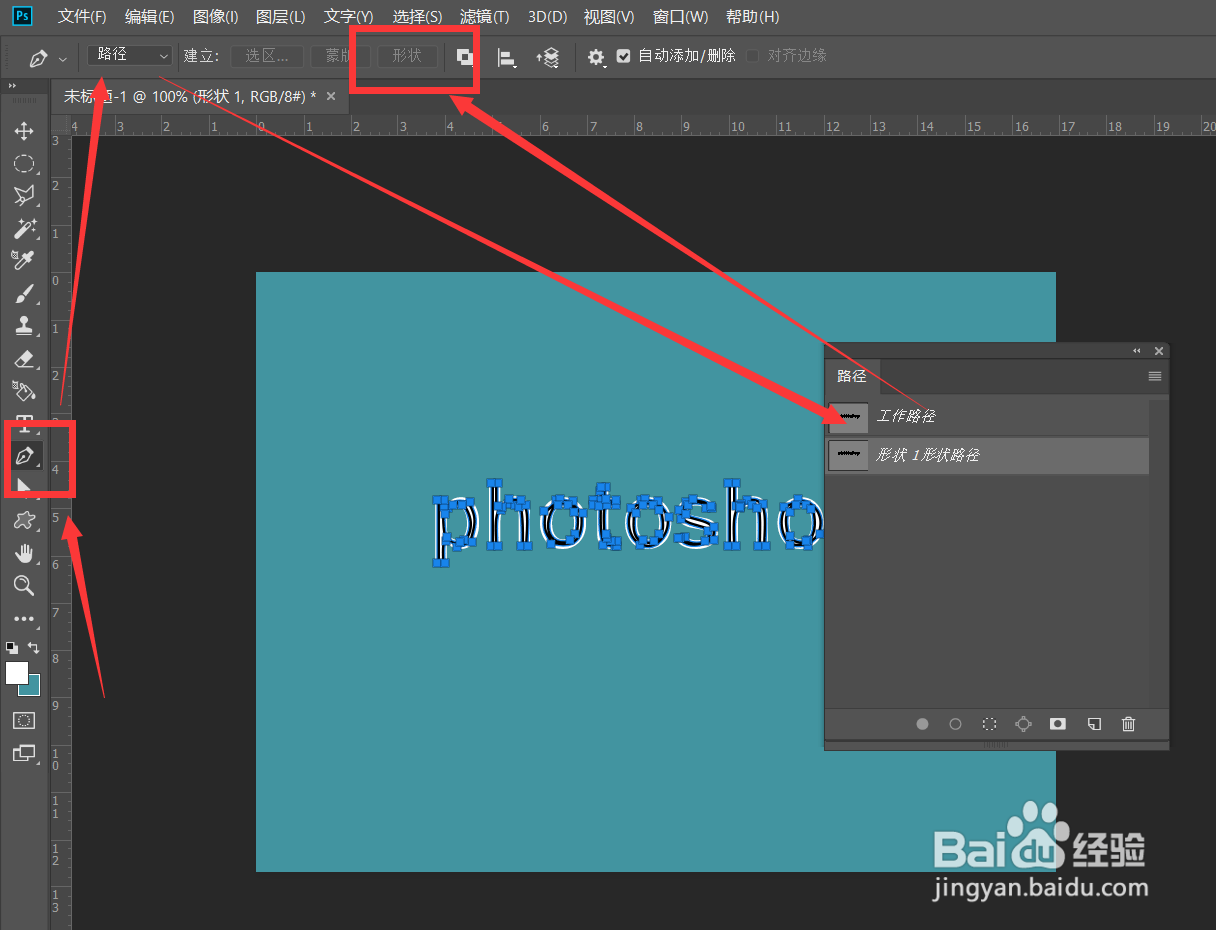1216x930 pixels.
Task: Open the path alignment options
Action: pyautogui.click(x=507, y=58)
